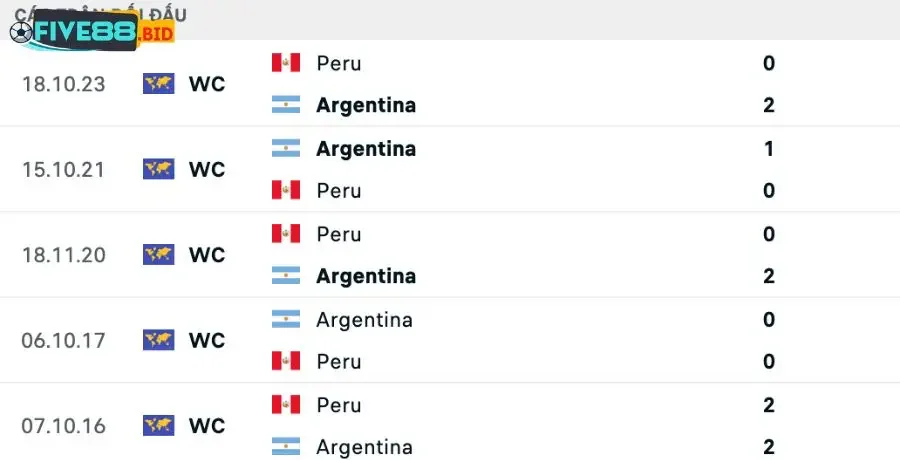The image size is (900, 460).
Task: Select bold Argentina in the 18.11.20 match
Action: pyautogui.click(x=365, y=276)
